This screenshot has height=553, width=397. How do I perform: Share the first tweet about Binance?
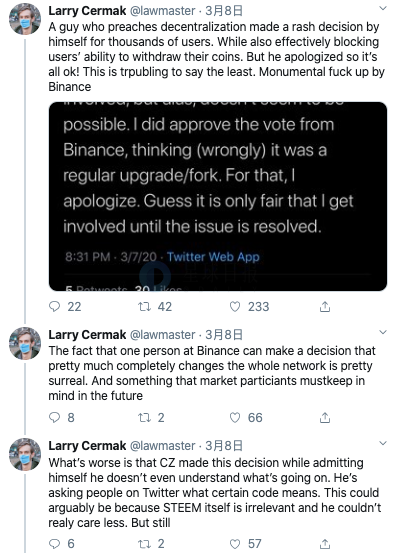pyautogui.click(x=325, y=307)
